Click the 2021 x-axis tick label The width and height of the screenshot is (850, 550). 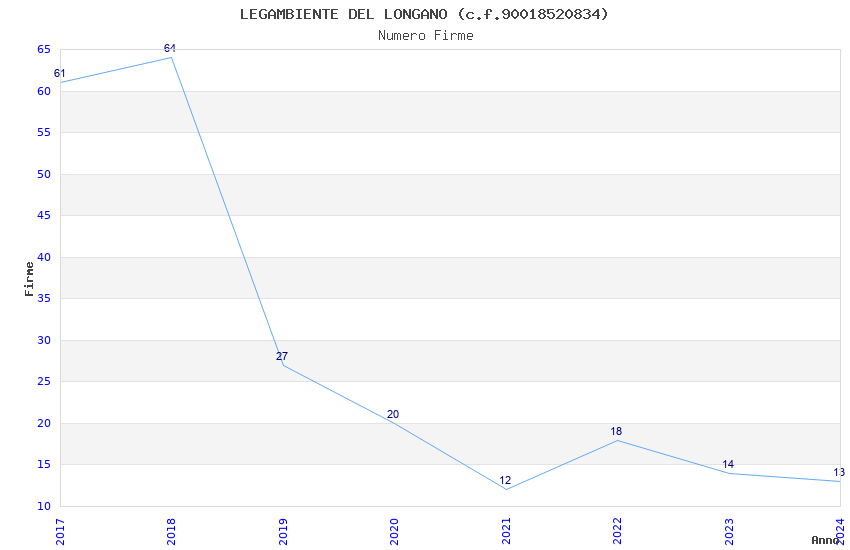point(506,532)
